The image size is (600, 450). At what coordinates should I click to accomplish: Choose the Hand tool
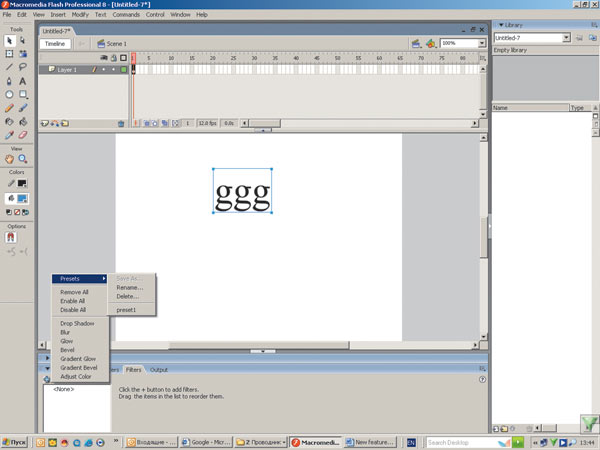9,158
